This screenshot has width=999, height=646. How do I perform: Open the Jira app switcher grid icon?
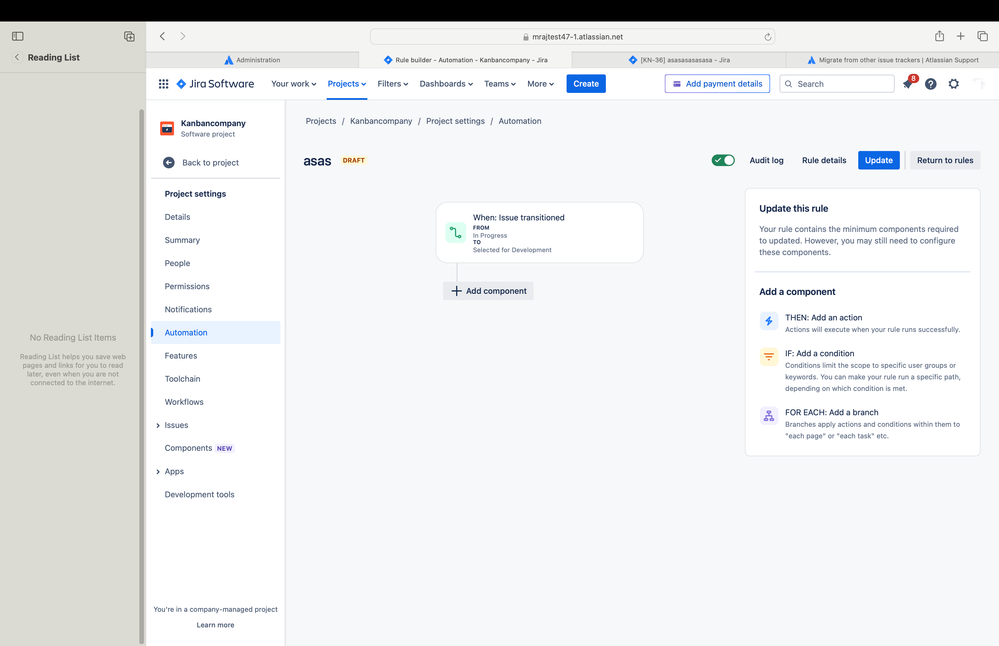coord(163,83)
